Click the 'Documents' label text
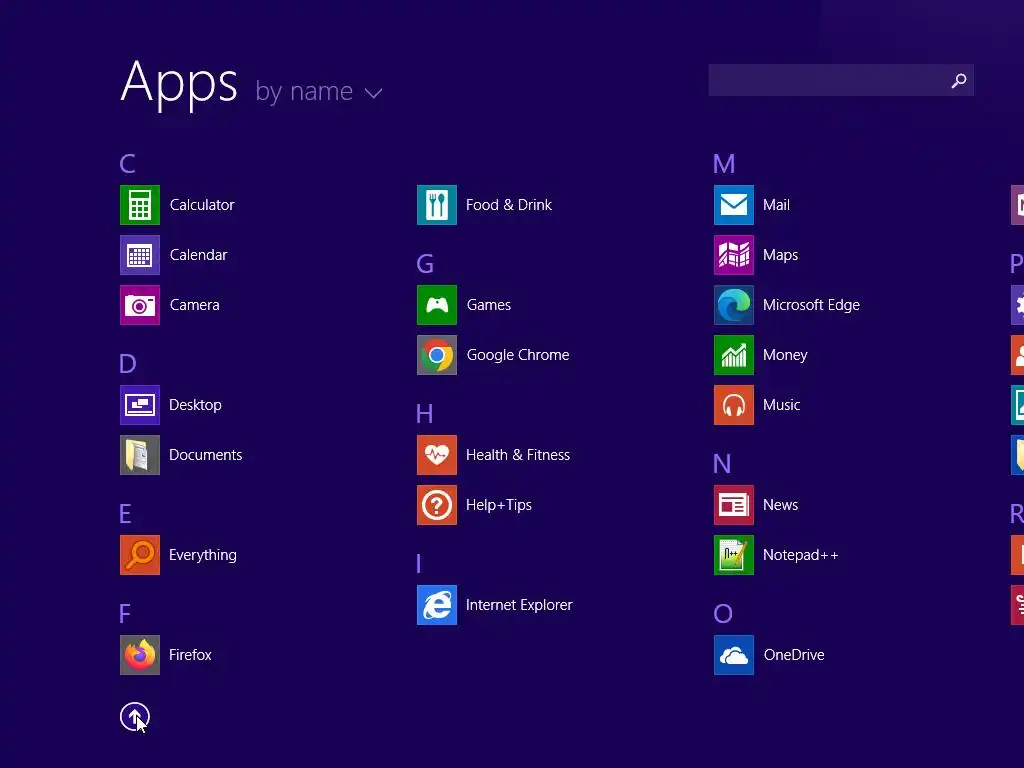This screenshot has height=768, width=1024. [x=206, y=455]
